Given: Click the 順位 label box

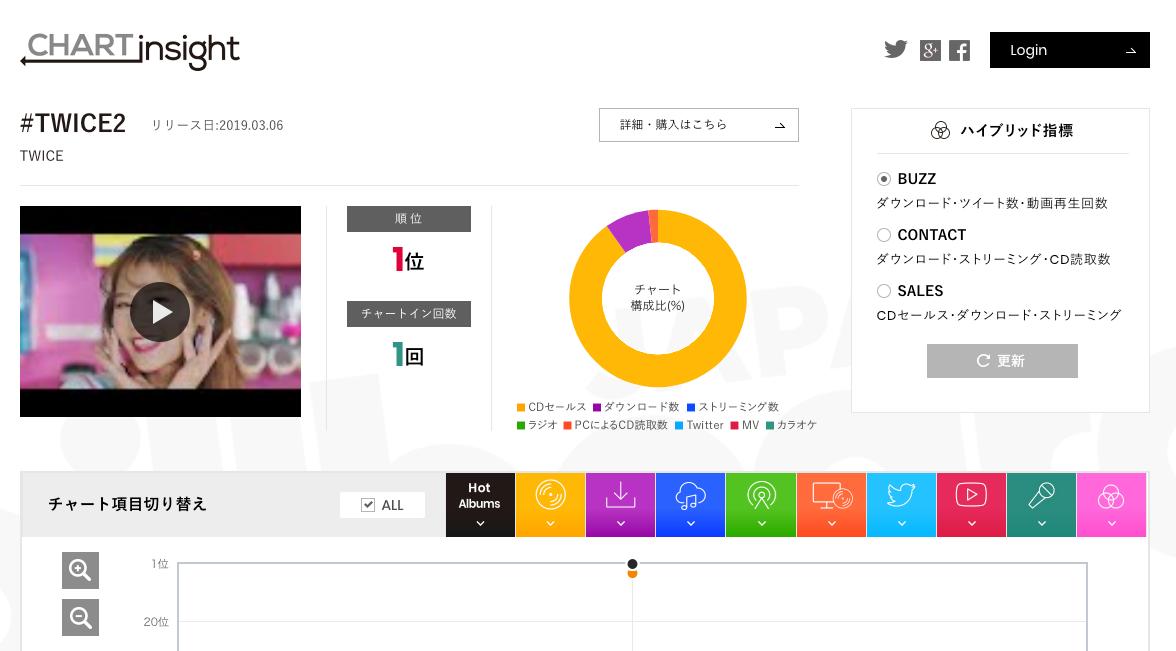Looking at the screenshot, I should tap(409, 219).
